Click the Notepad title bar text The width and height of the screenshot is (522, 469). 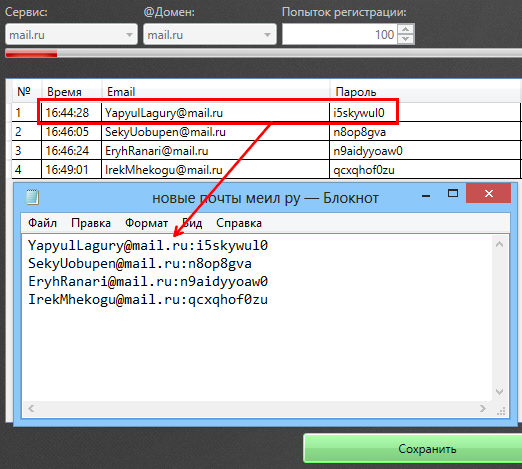(265, 198)
